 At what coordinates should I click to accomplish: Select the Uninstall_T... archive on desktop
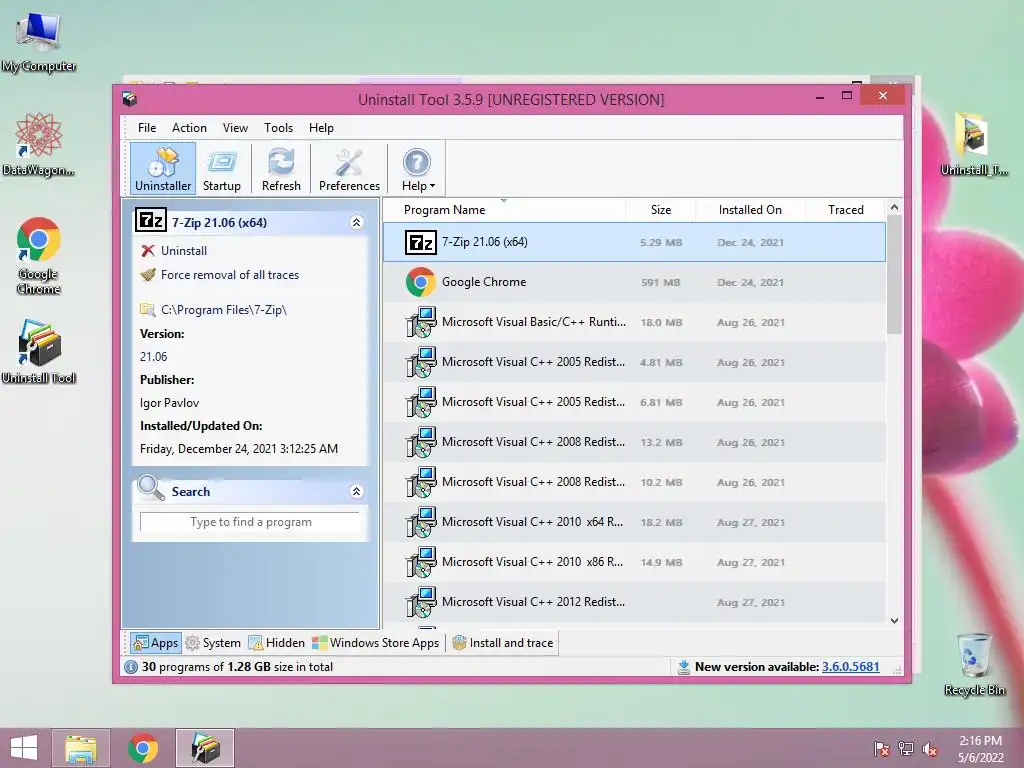(x=974, y=144)
